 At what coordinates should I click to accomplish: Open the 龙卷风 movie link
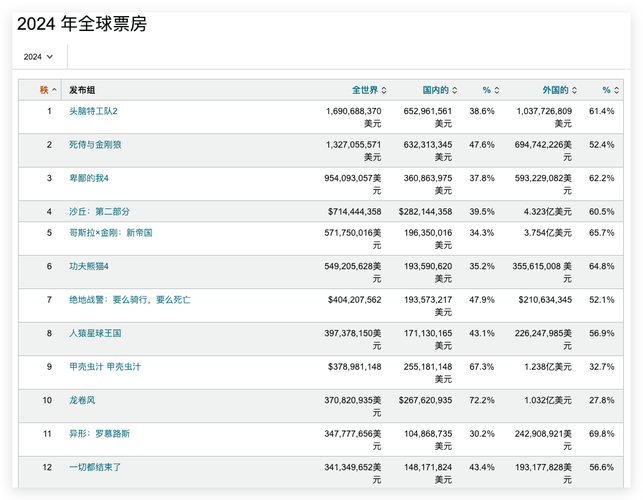[x=82, y=400]
